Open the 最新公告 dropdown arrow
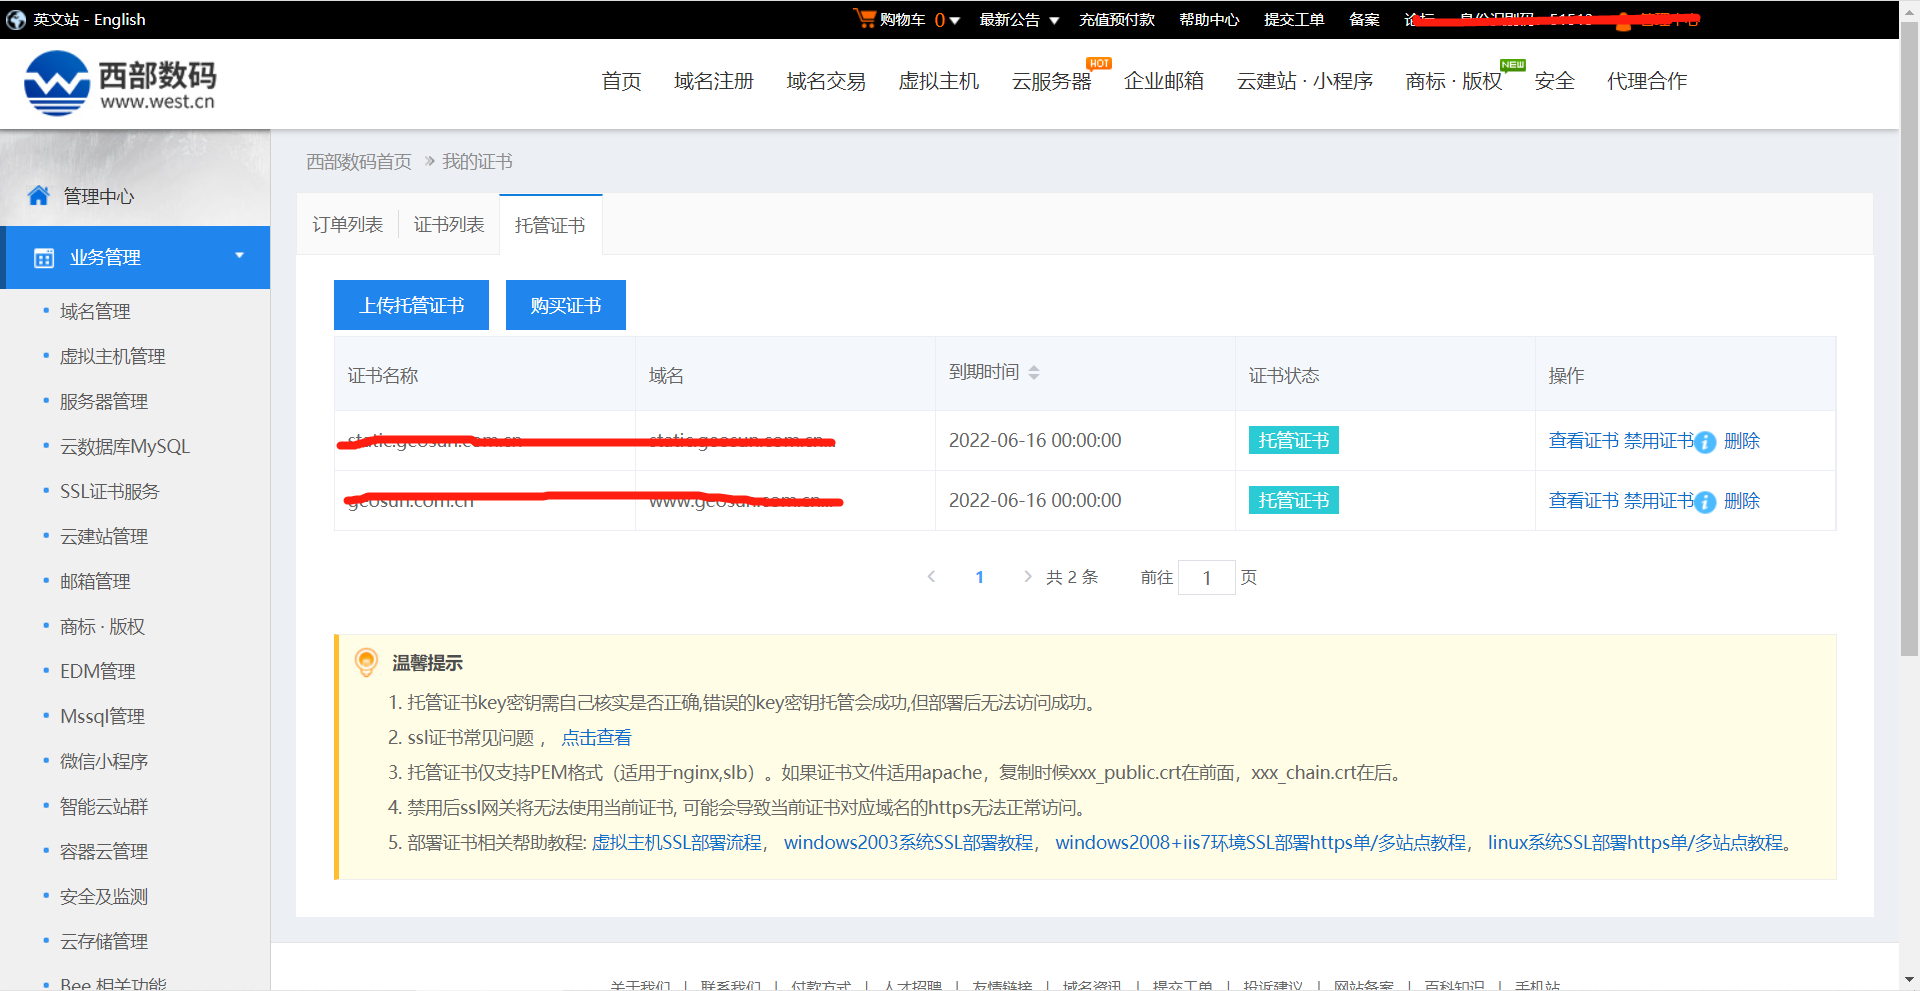This screenshot has width=1920, height=991. (1056, 19)
